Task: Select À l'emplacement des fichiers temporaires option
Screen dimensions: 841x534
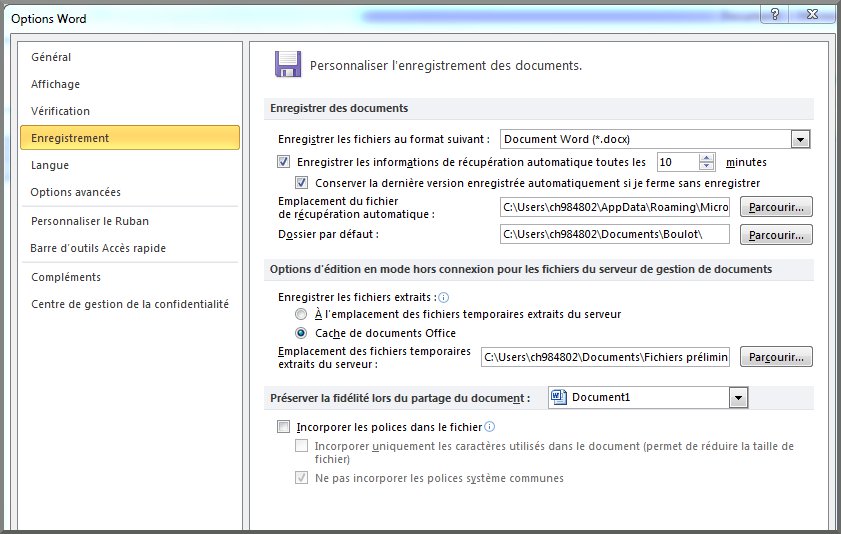Action: [x=302, y=314]
